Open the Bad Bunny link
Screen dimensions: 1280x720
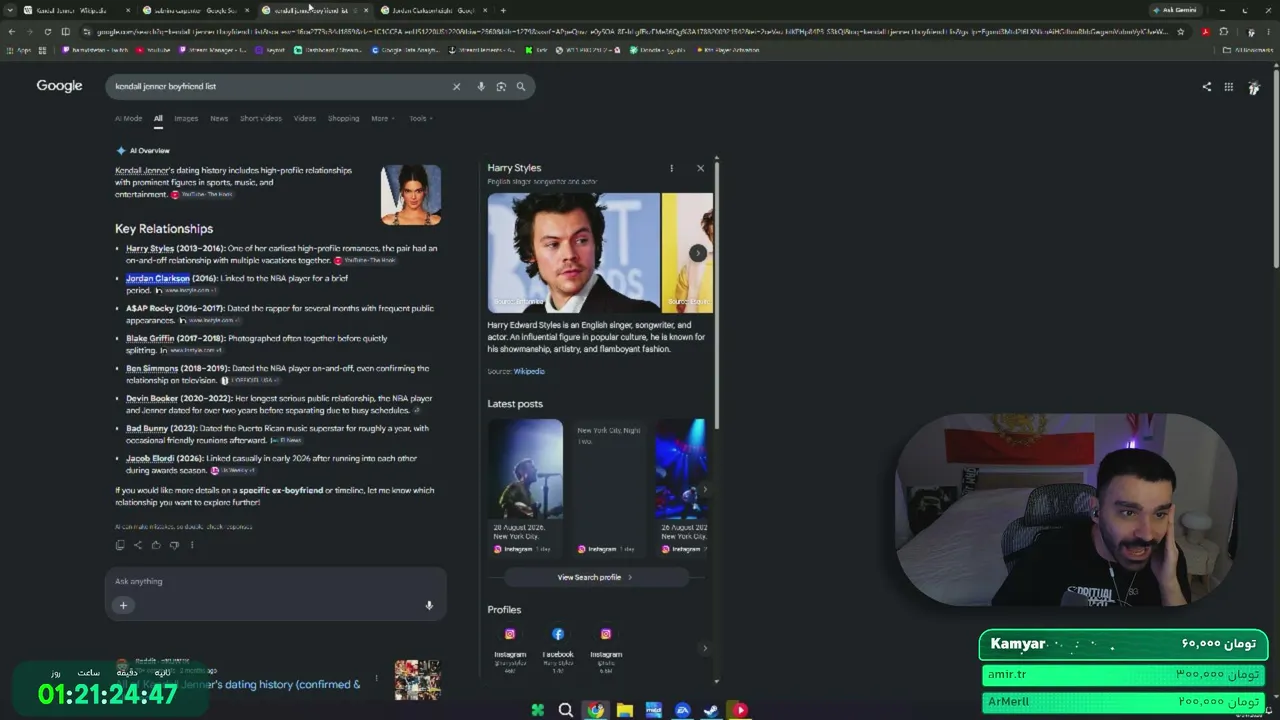[x=147, y=428]
